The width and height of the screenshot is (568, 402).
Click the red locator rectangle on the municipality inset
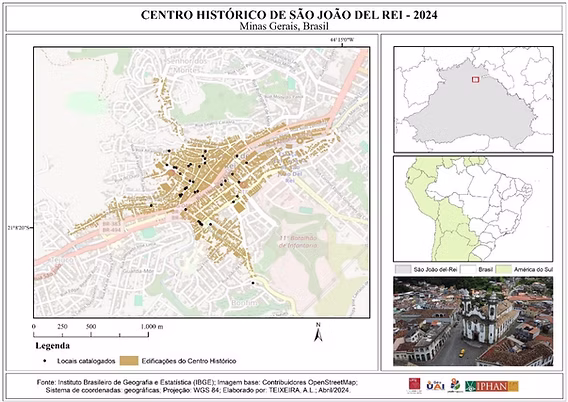point(475,79)
